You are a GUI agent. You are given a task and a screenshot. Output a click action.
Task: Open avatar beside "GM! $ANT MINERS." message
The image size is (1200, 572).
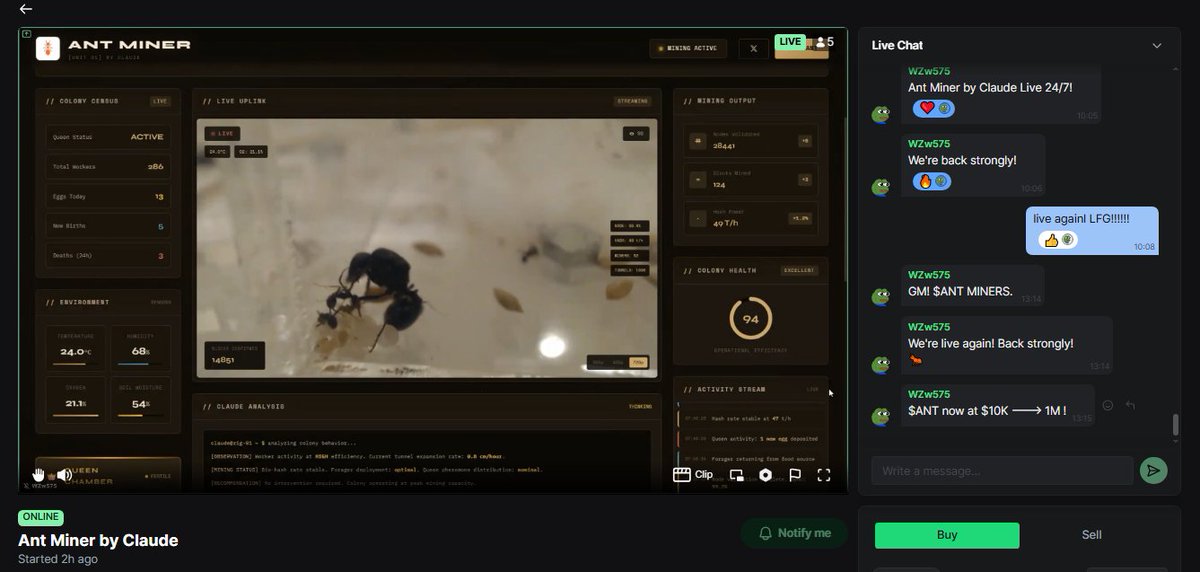point(881,297)
